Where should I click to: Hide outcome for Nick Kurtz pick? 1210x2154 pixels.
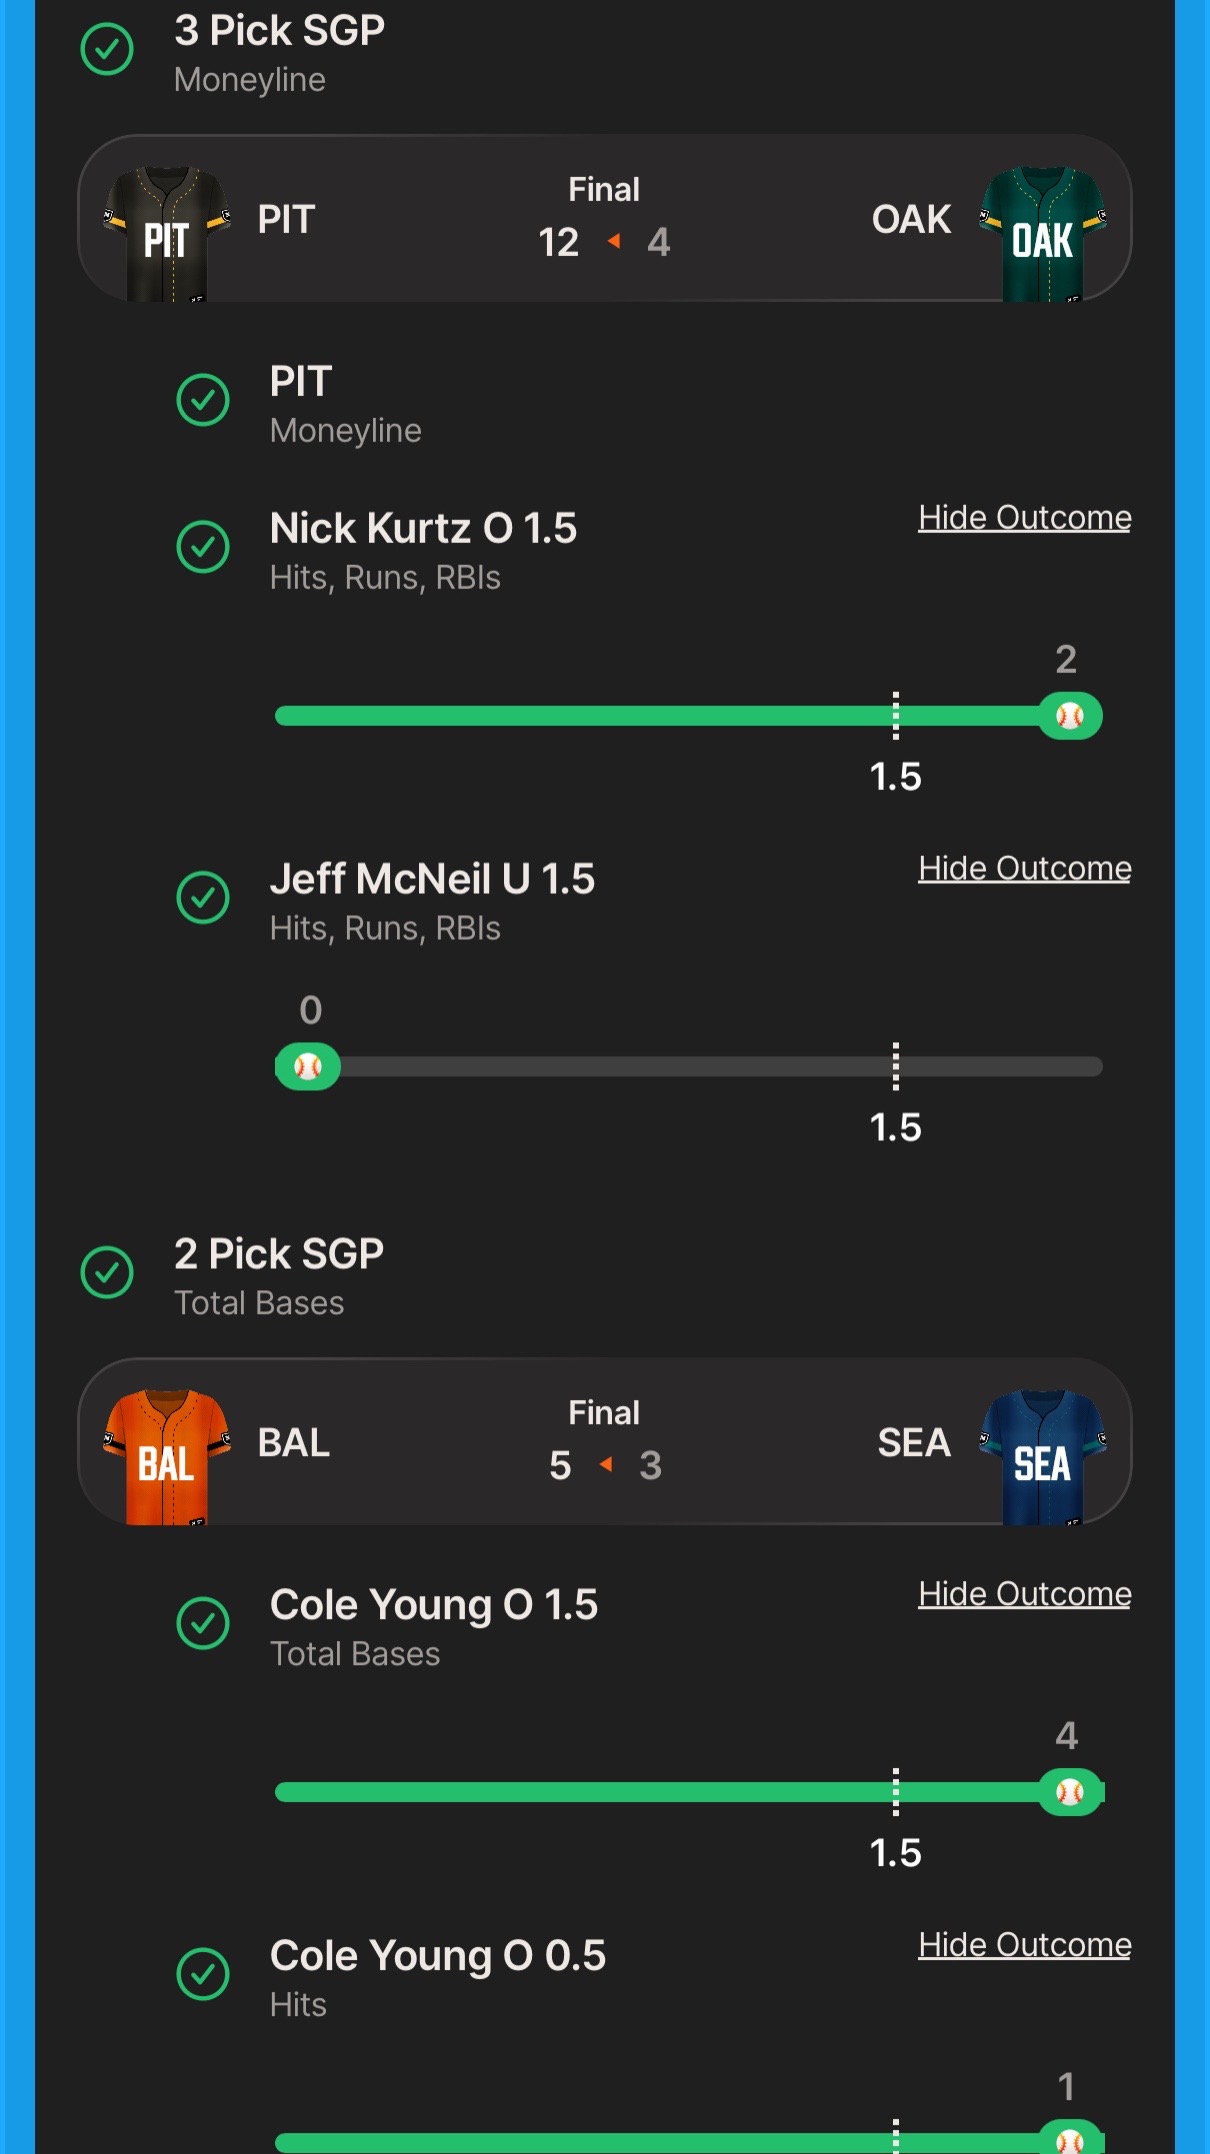point(1025,518)
